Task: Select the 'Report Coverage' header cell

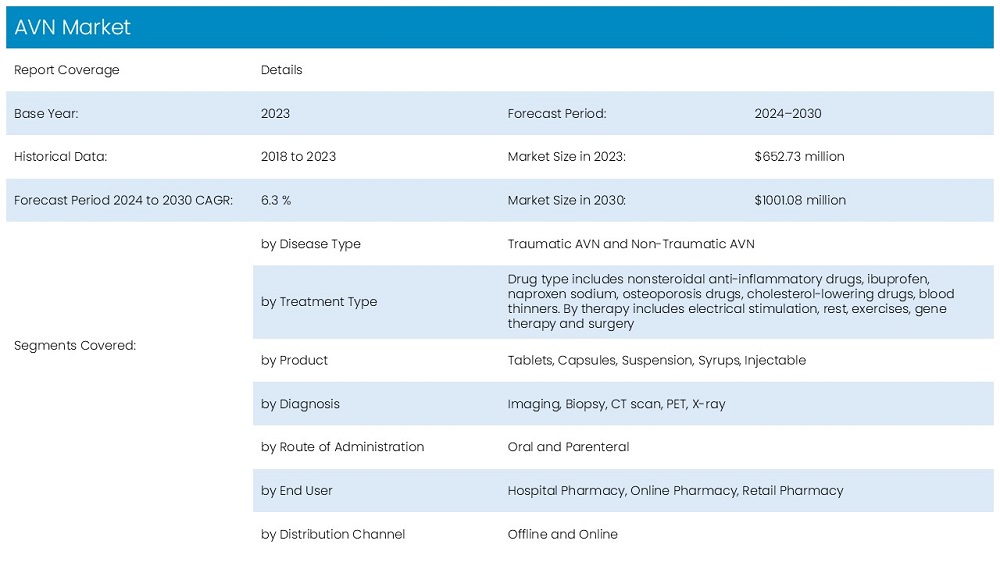Action: pos(66,70)
